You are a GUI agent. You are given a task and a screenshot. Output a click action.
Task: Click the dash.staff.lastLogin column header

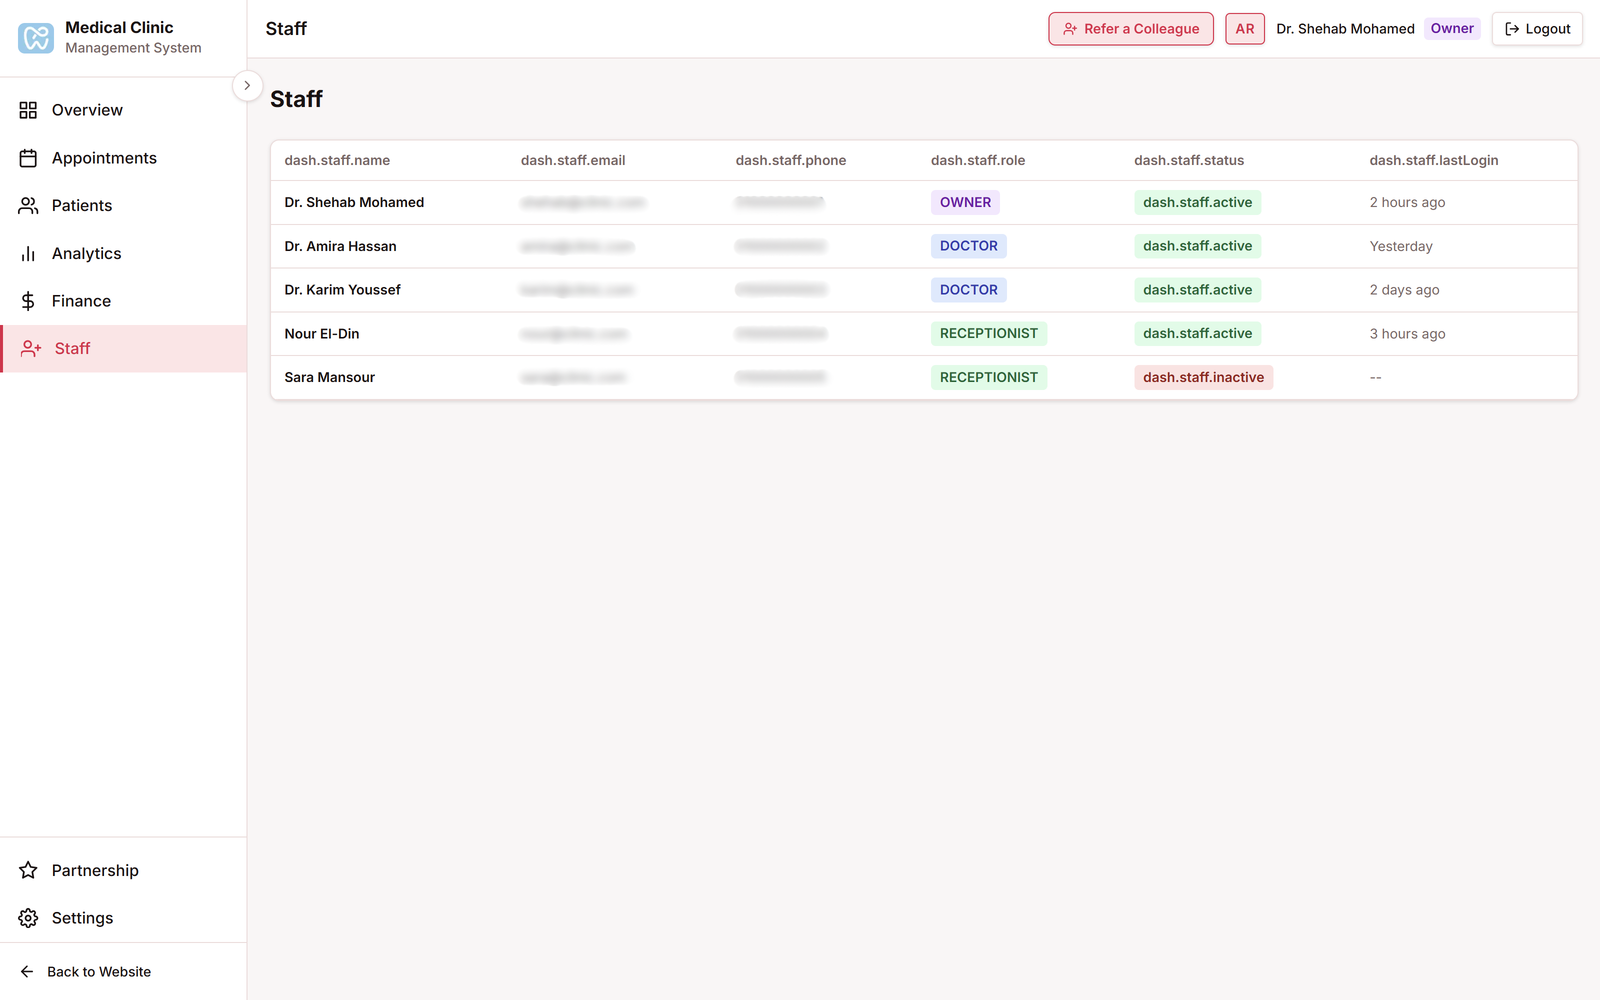(1433, 160)
